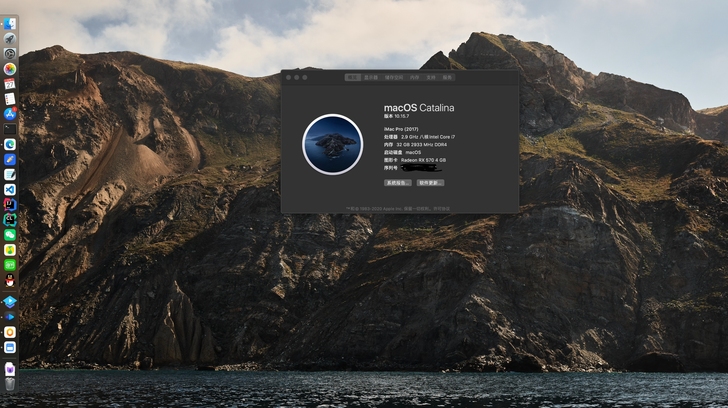
Task: Open IntelliJ IDEA from the dock
Action: pyautogui.click(x=10, y=204)
